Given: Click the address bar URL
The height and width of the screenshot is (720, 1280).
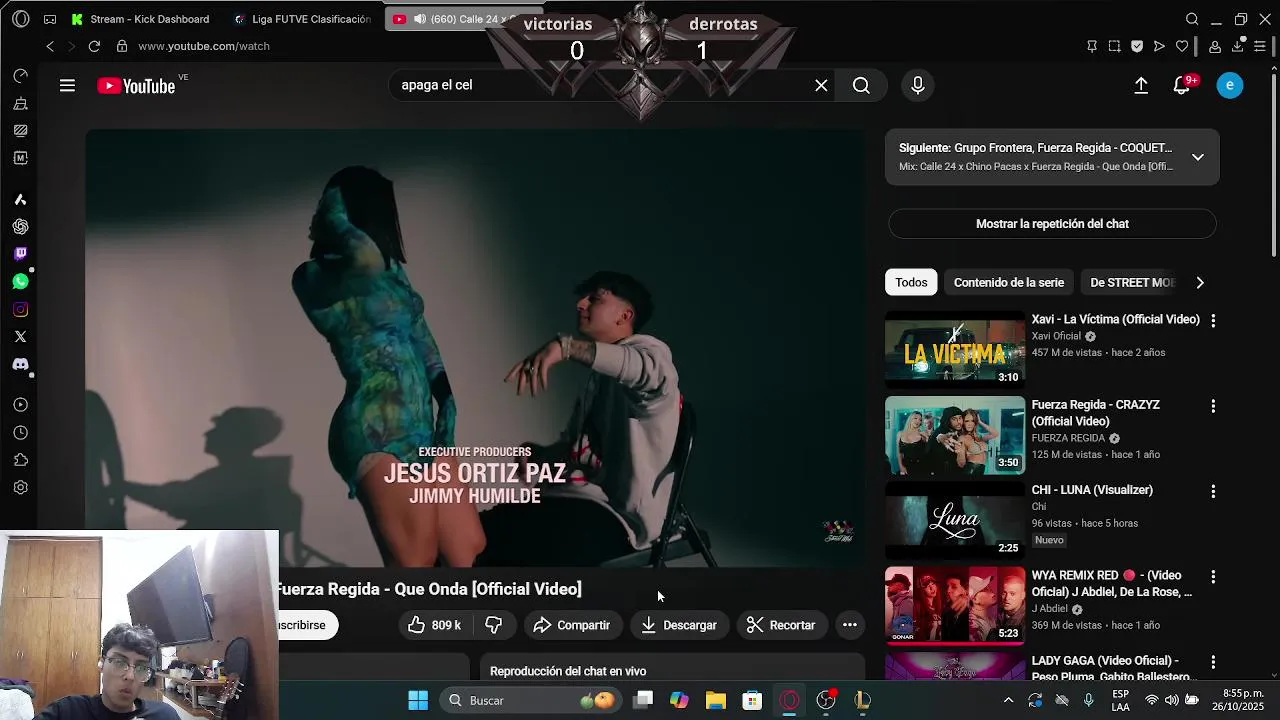Looking at the screenshot, I should click(x=204, y=46).
